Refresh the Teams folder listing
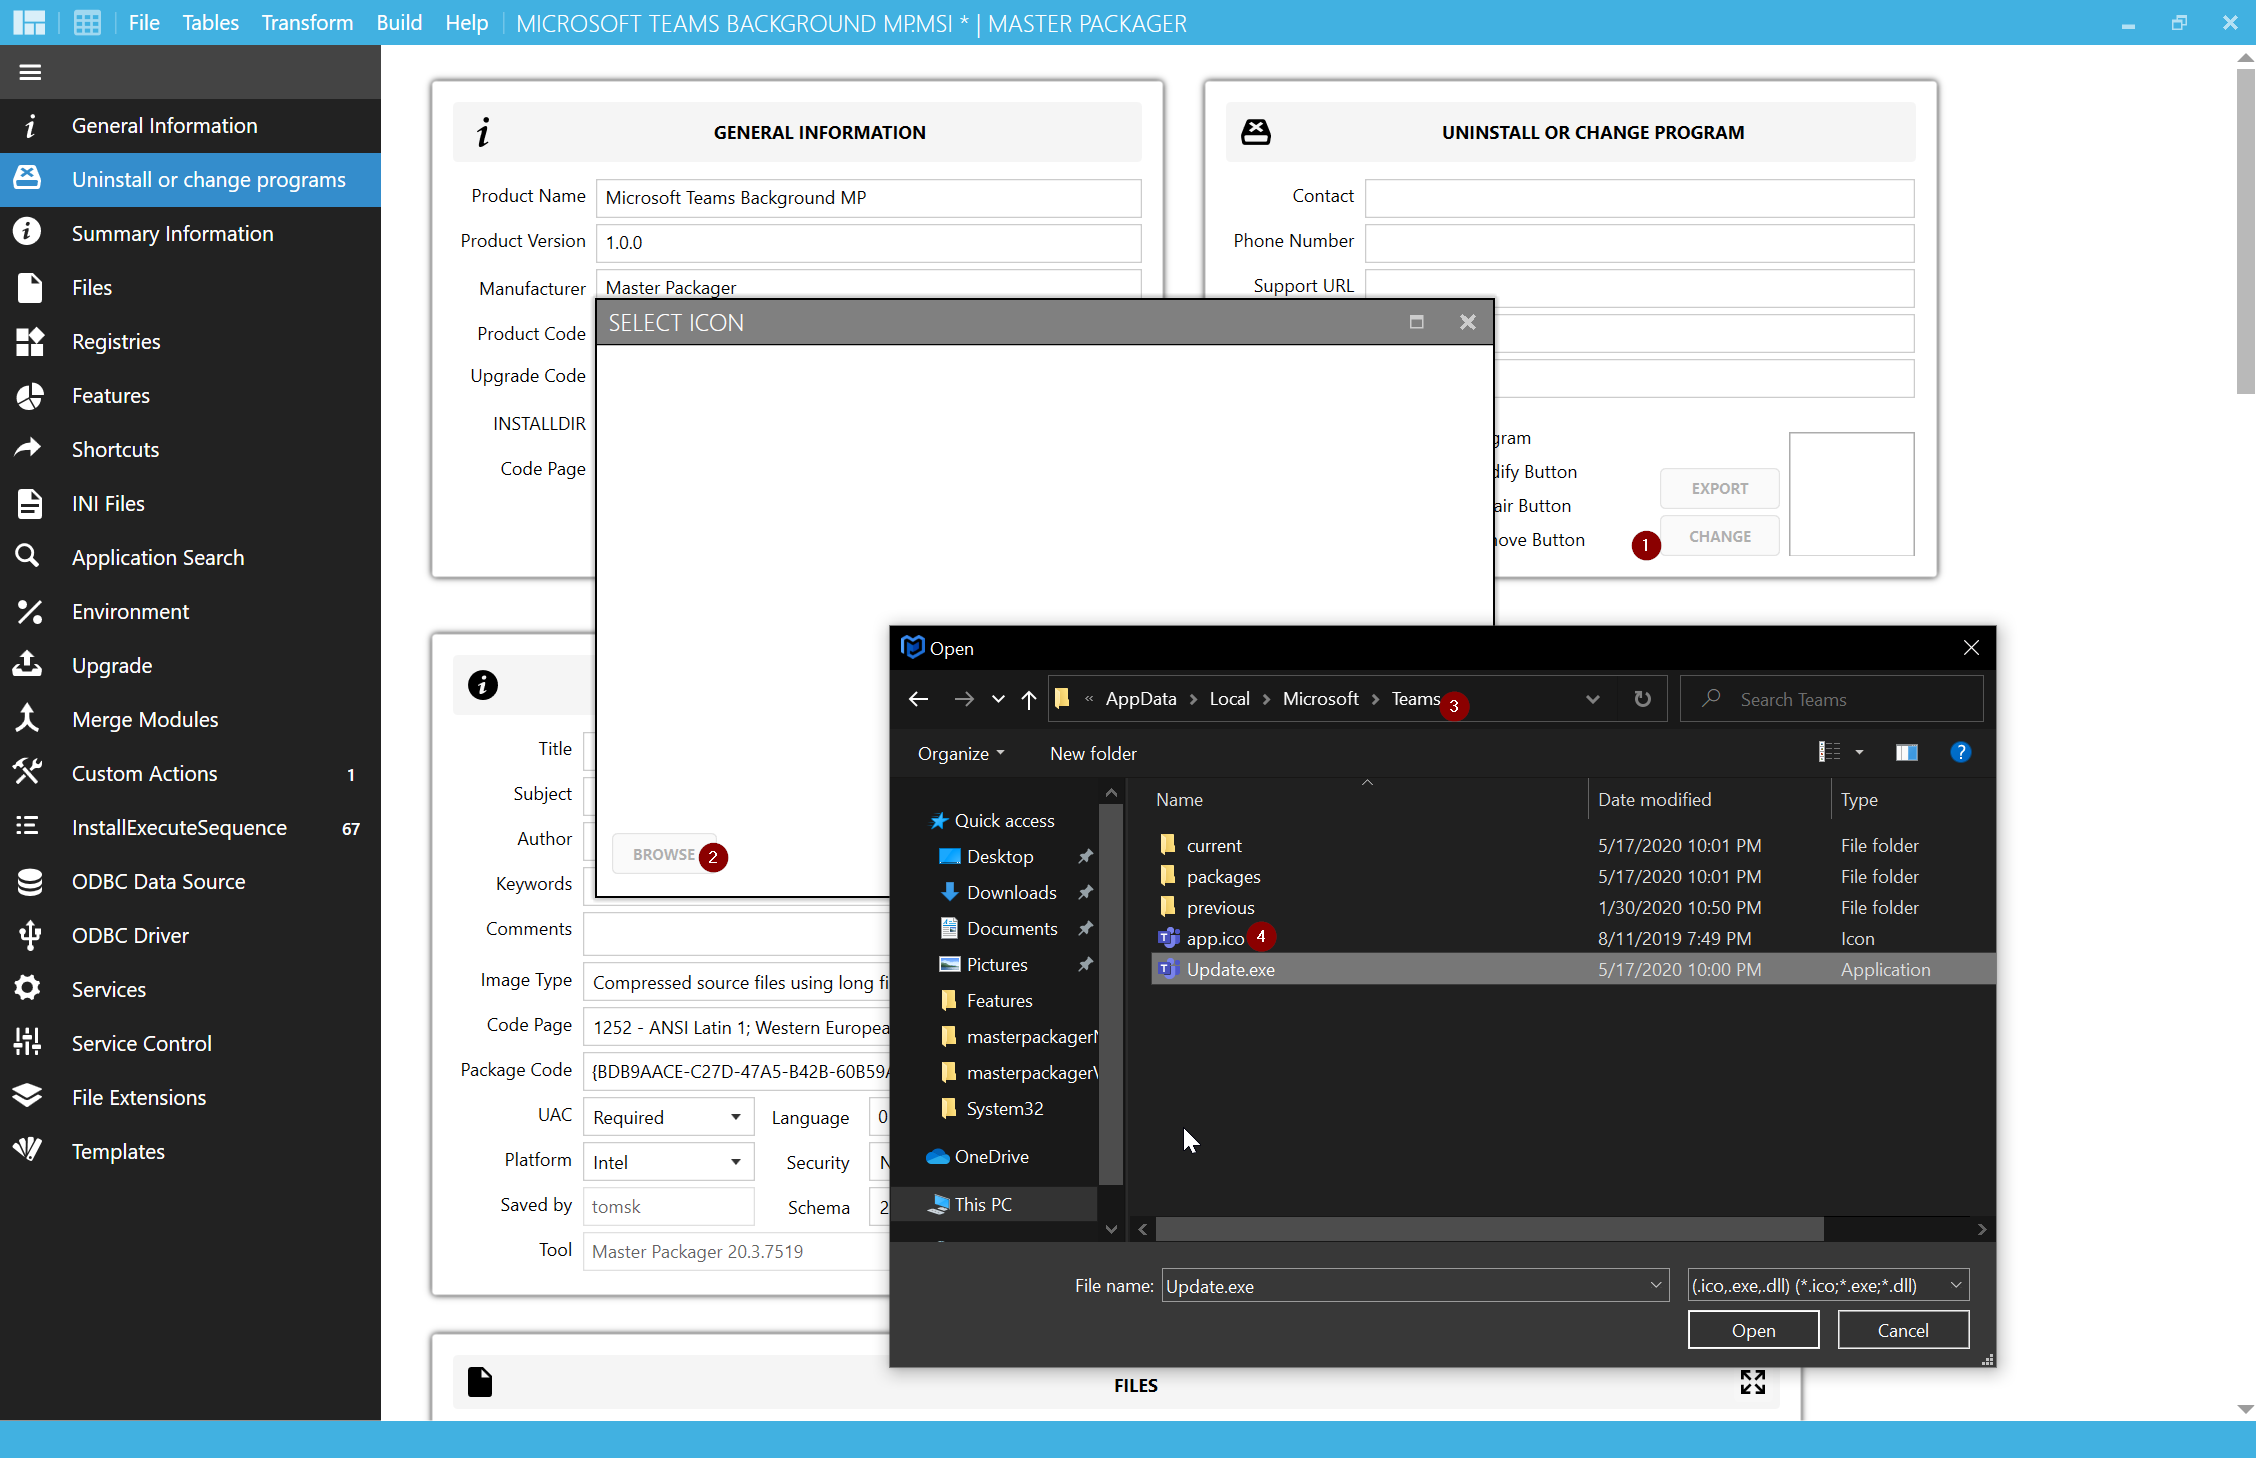 tap(1642, 699)
